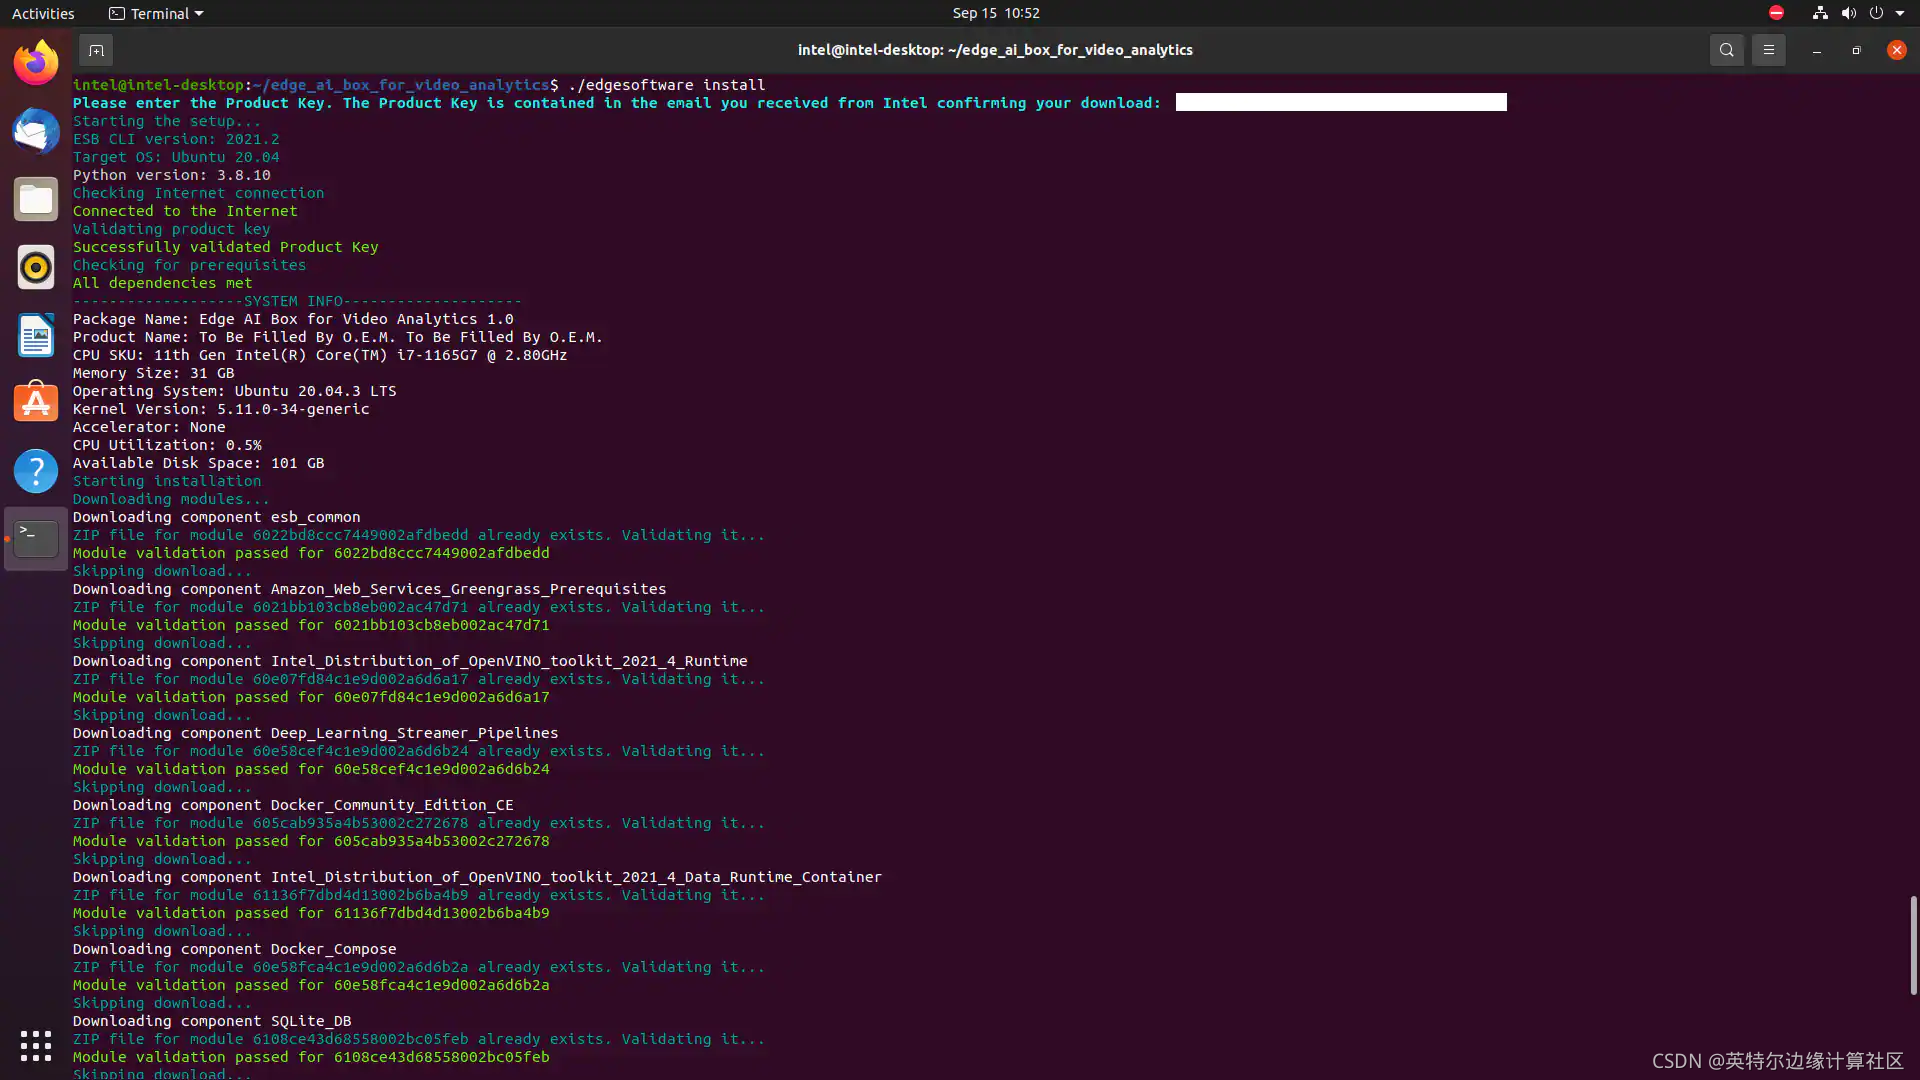Launch LibreOffice Writer from the dock

[36, 335]
